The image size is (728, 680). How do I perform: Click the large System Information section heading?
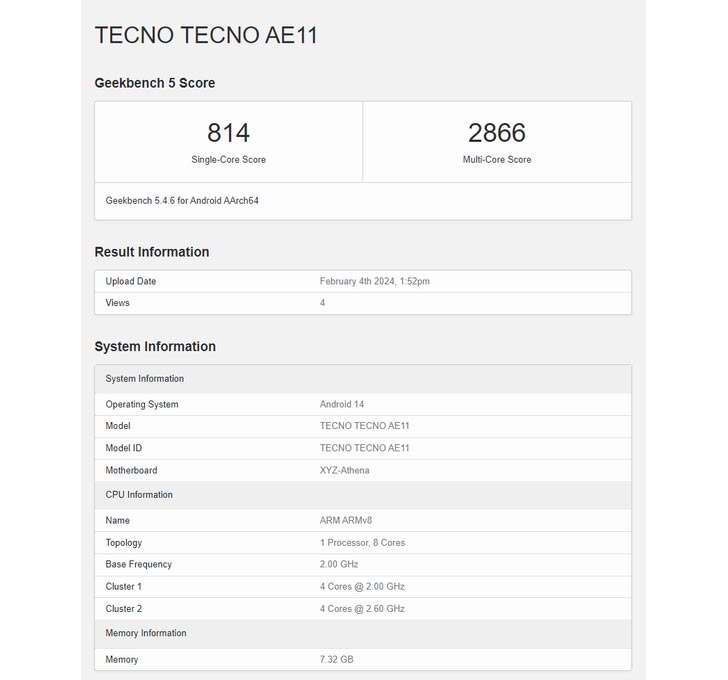coord(155,347)
